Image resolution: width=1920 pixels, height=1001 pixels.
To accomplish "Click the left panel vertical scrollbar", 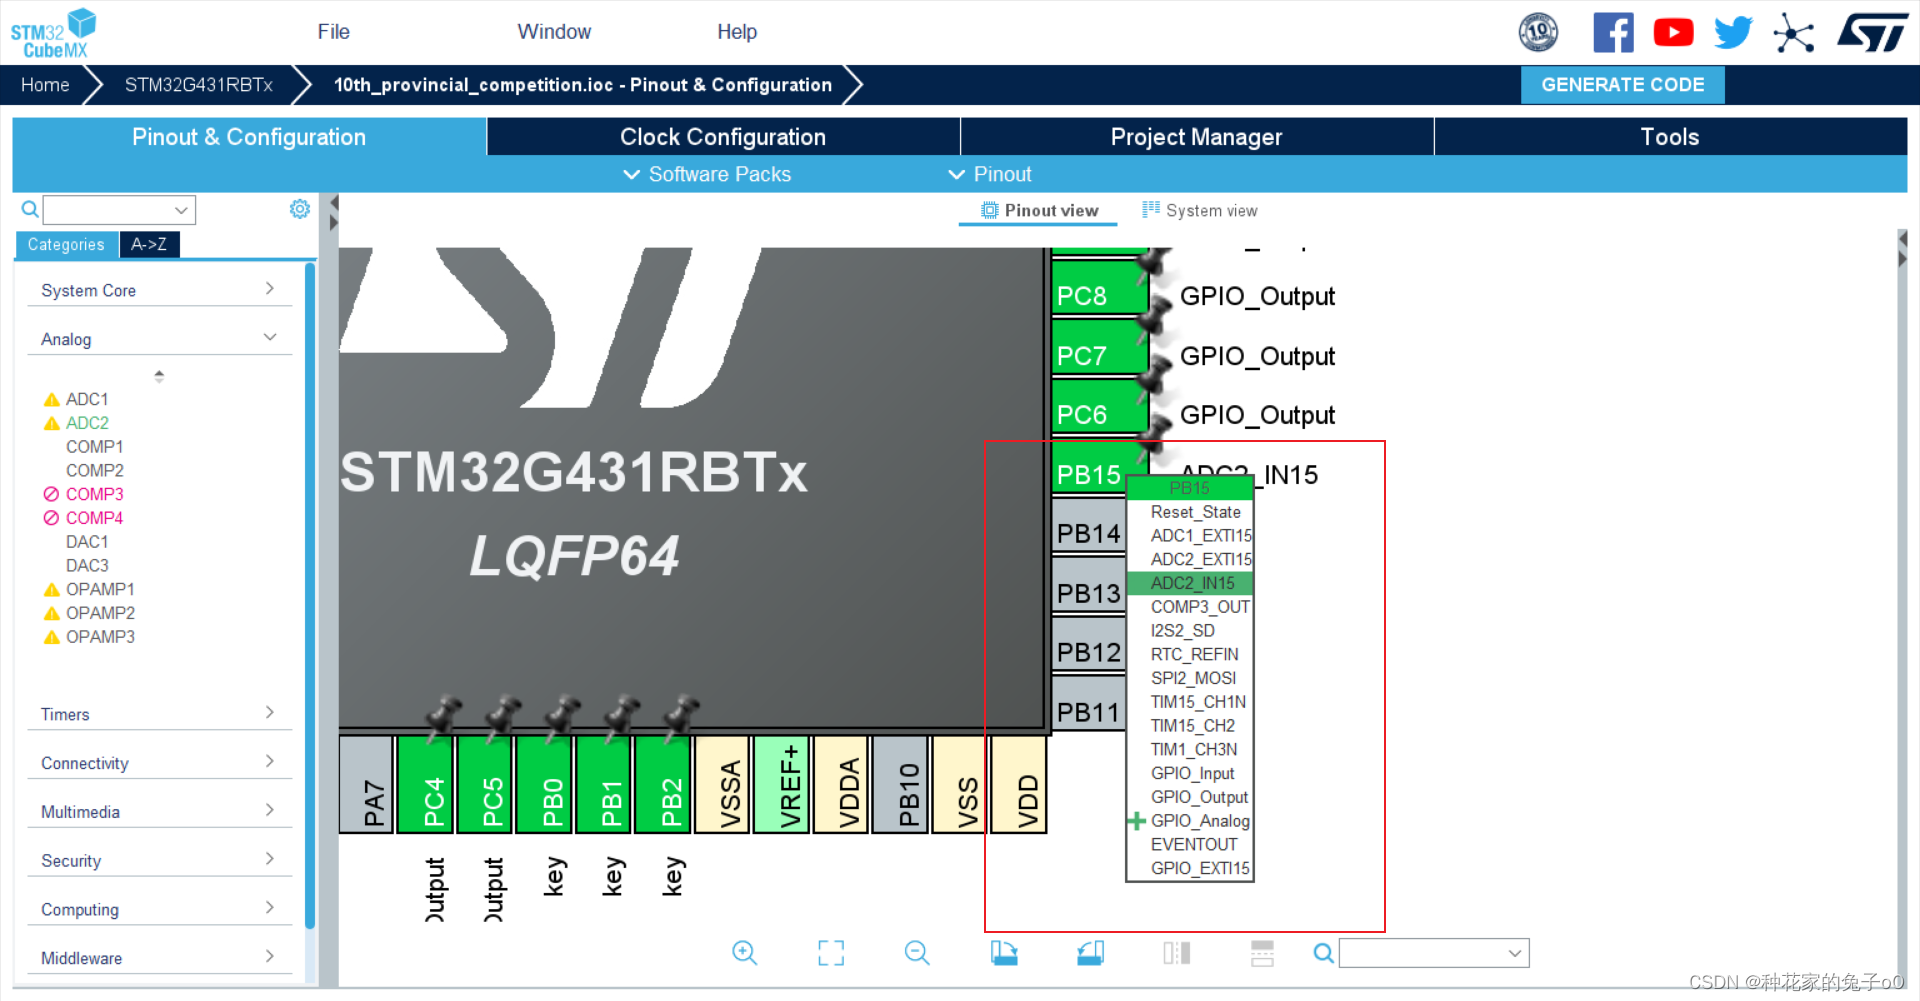I will click(x=310, y=595).
